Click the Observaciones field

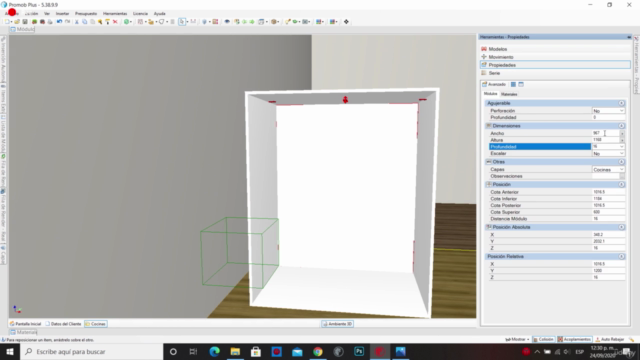coord(606,176)
